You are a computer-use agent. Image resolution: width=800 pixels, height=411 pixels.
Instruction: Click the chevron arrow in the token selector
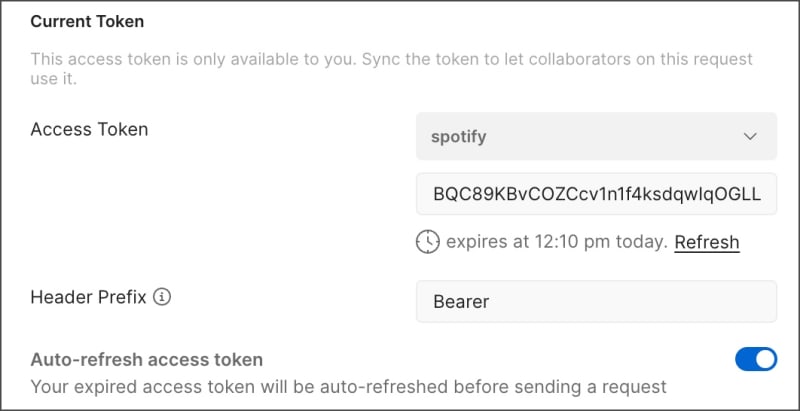coord(750,136)
